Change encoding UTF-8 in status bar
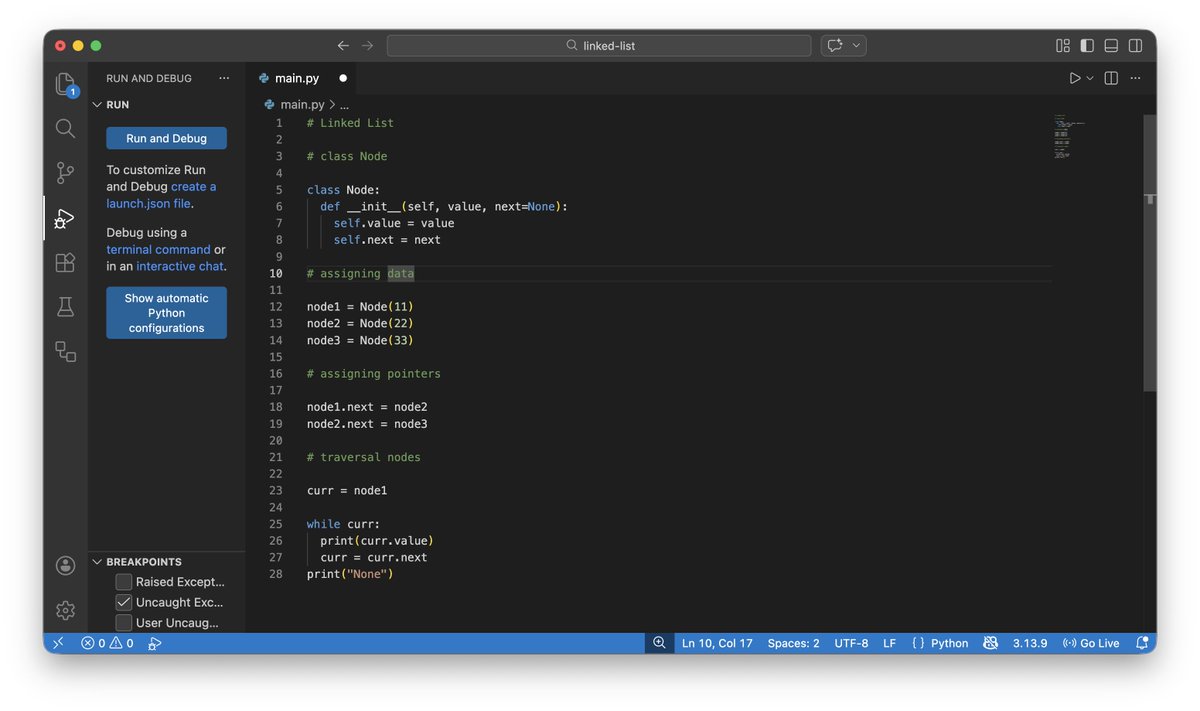 tap(851, 643)
